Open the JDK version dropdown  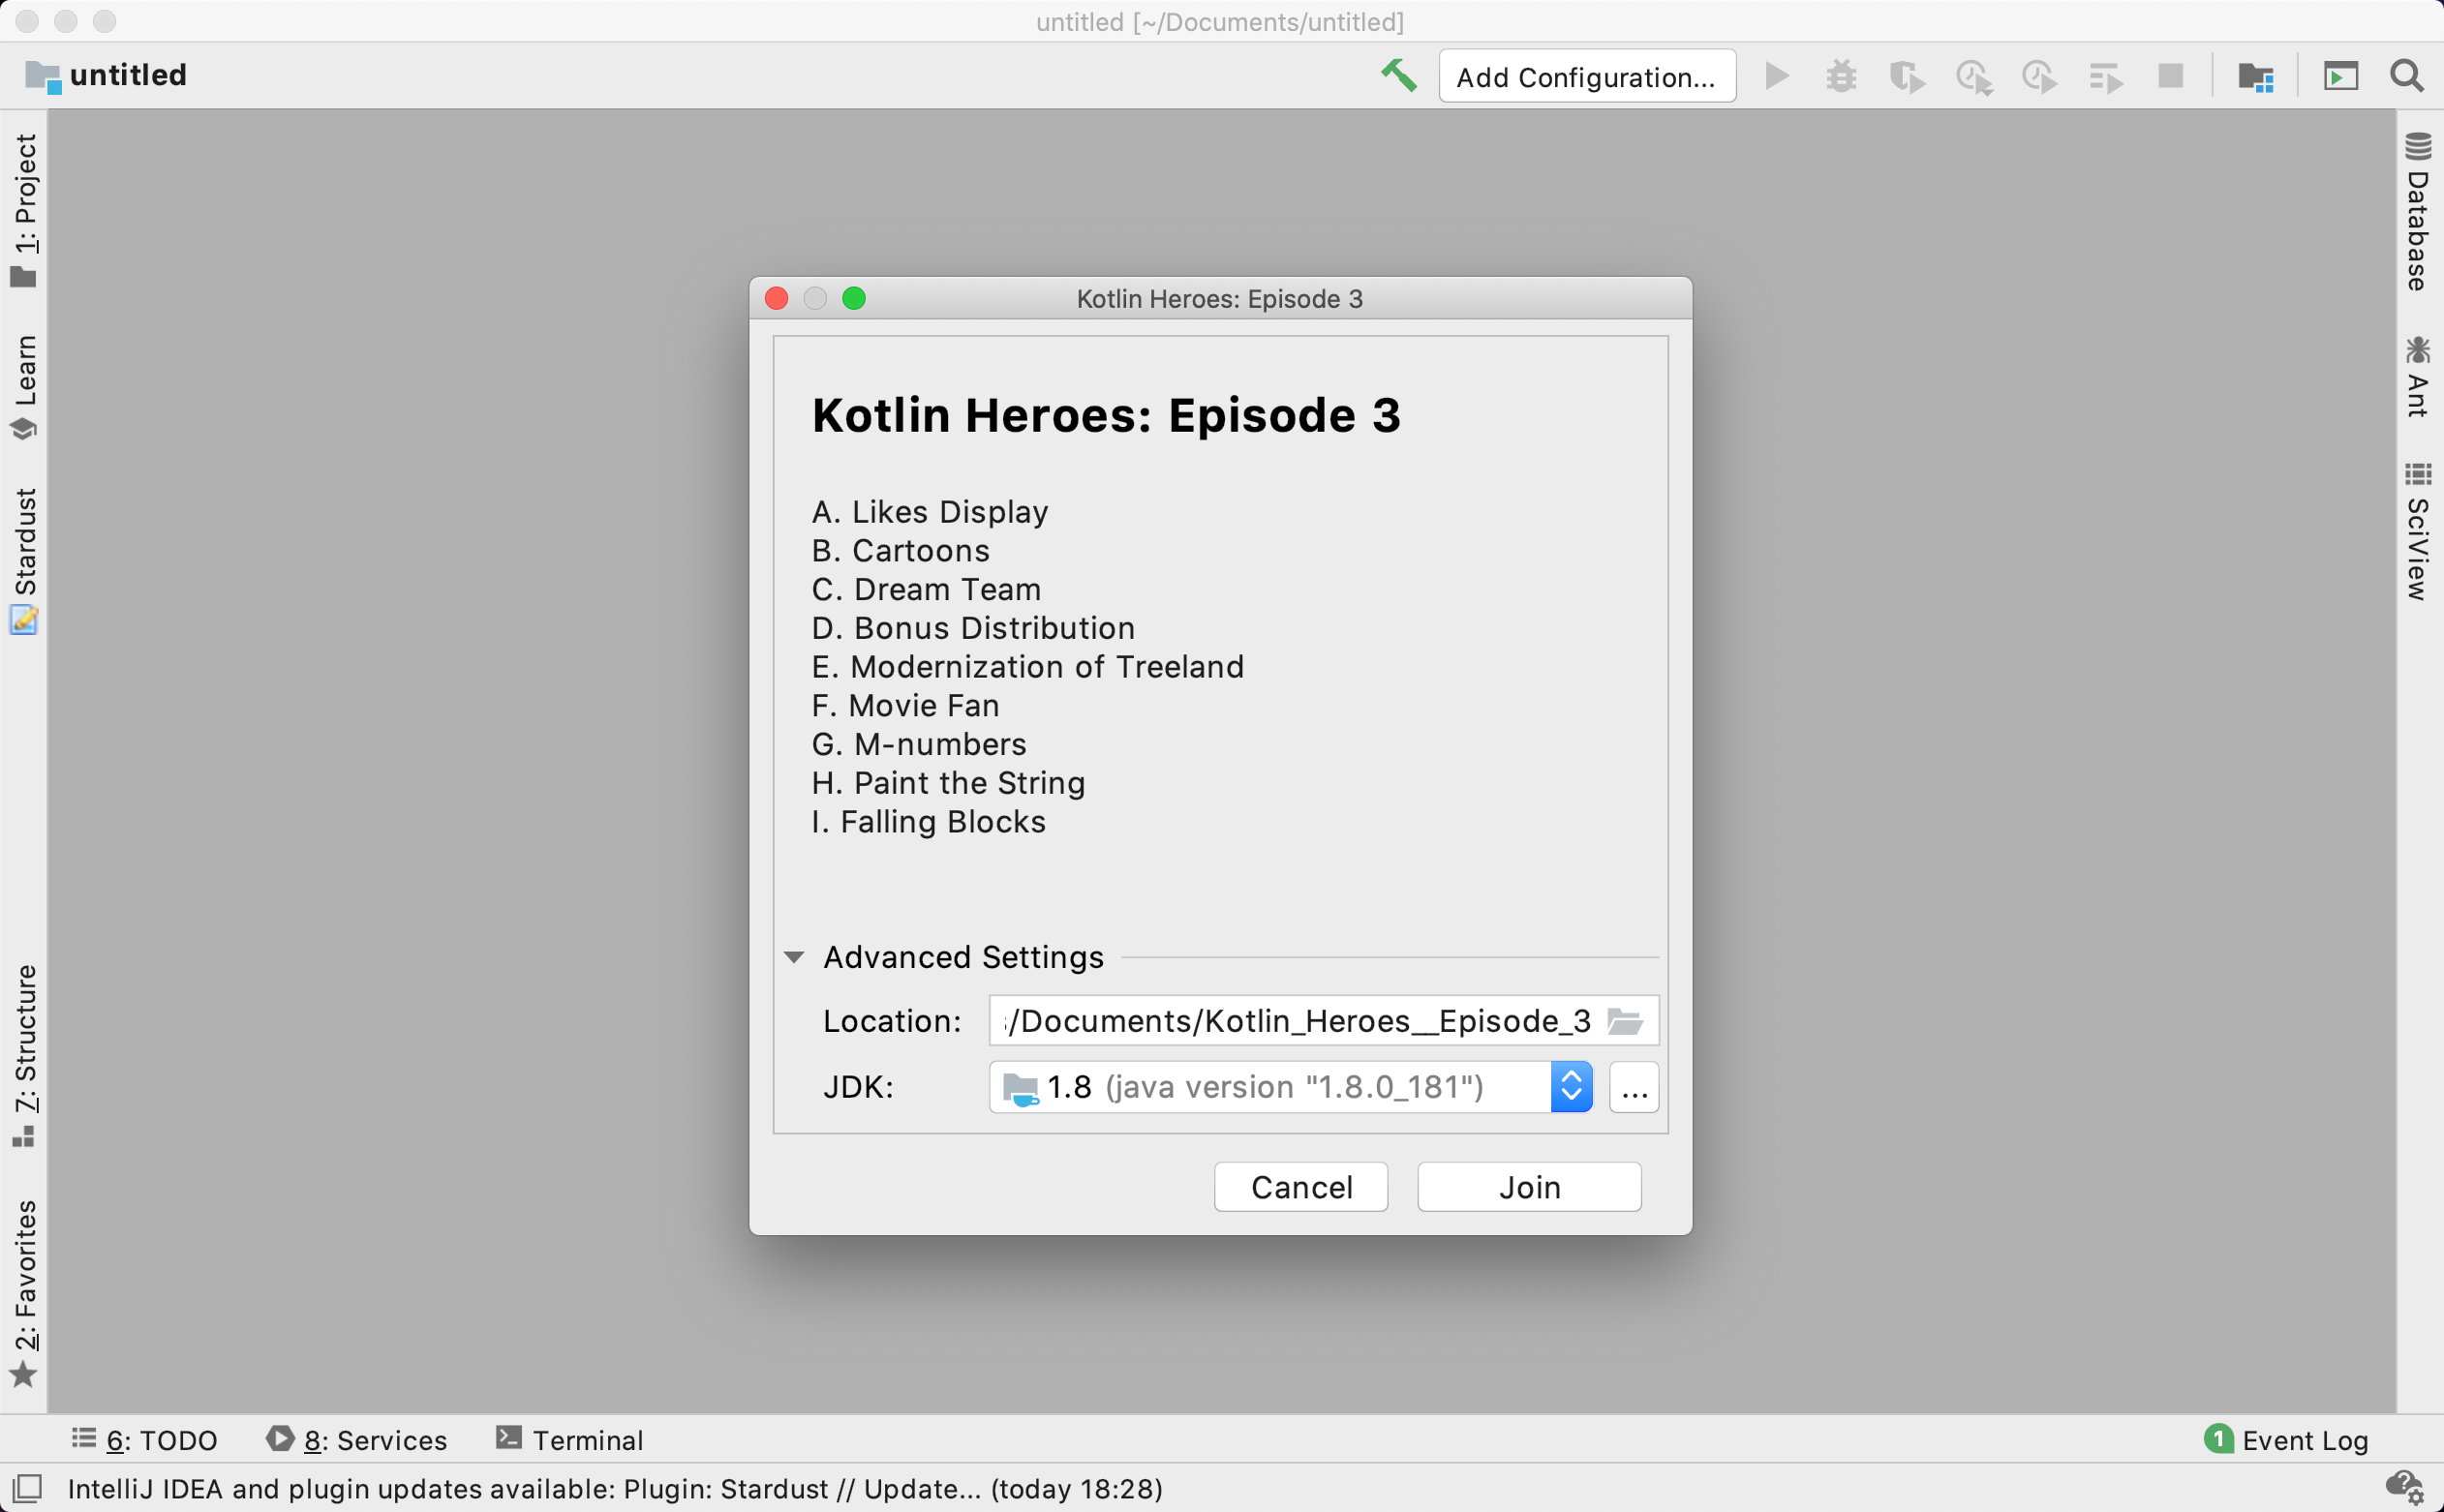point(1570,1086)
